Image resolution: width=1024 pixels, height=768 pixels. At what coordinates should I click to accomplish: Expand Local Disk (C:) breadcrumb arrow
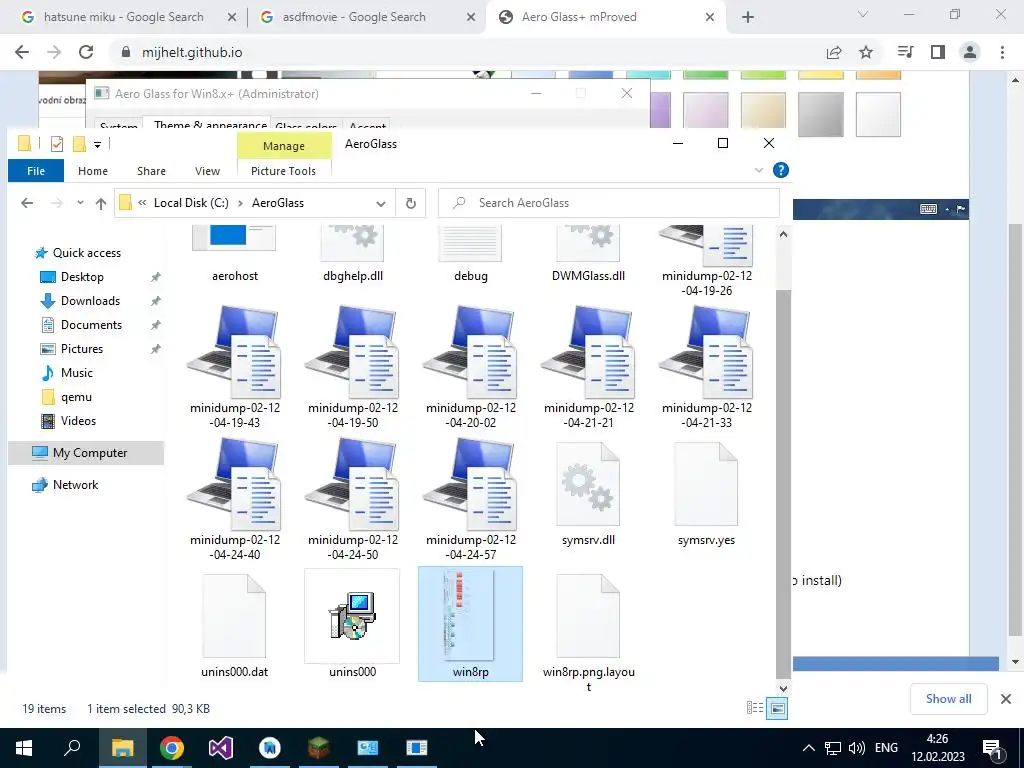pyautogui.click(x=240, y=203)
